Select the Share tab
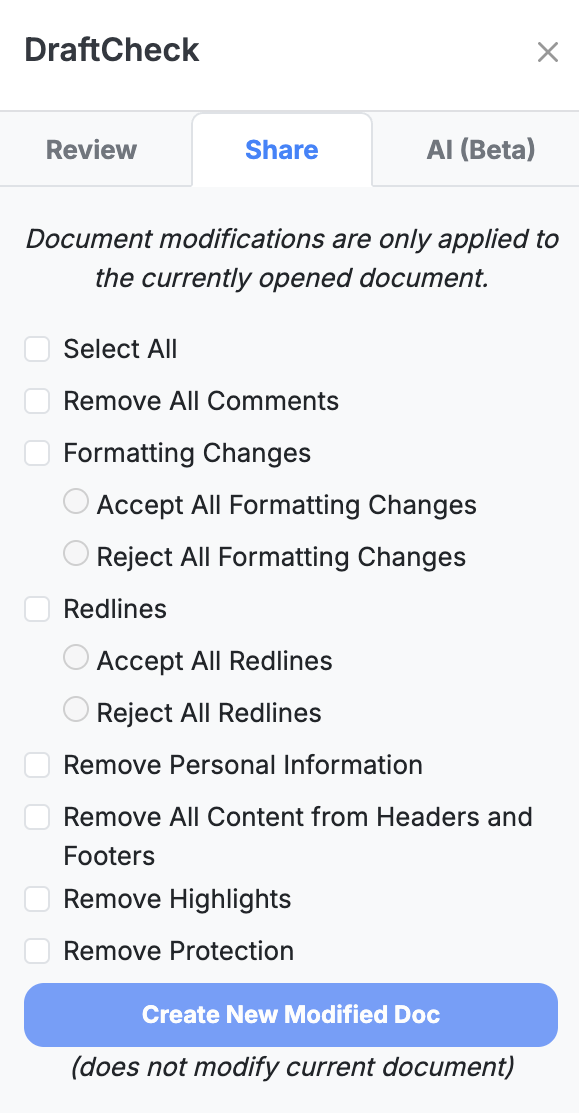 281,149
